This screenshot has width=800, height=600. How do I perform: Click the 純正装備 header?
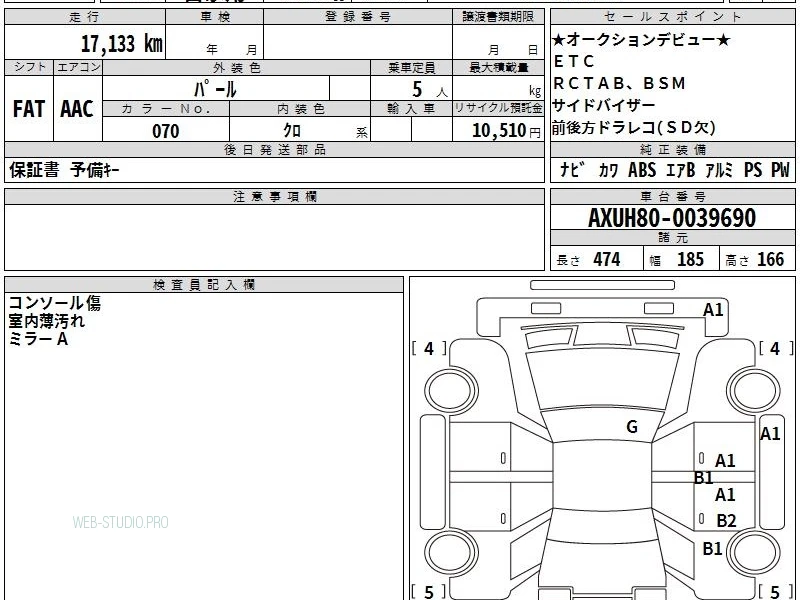672,149
